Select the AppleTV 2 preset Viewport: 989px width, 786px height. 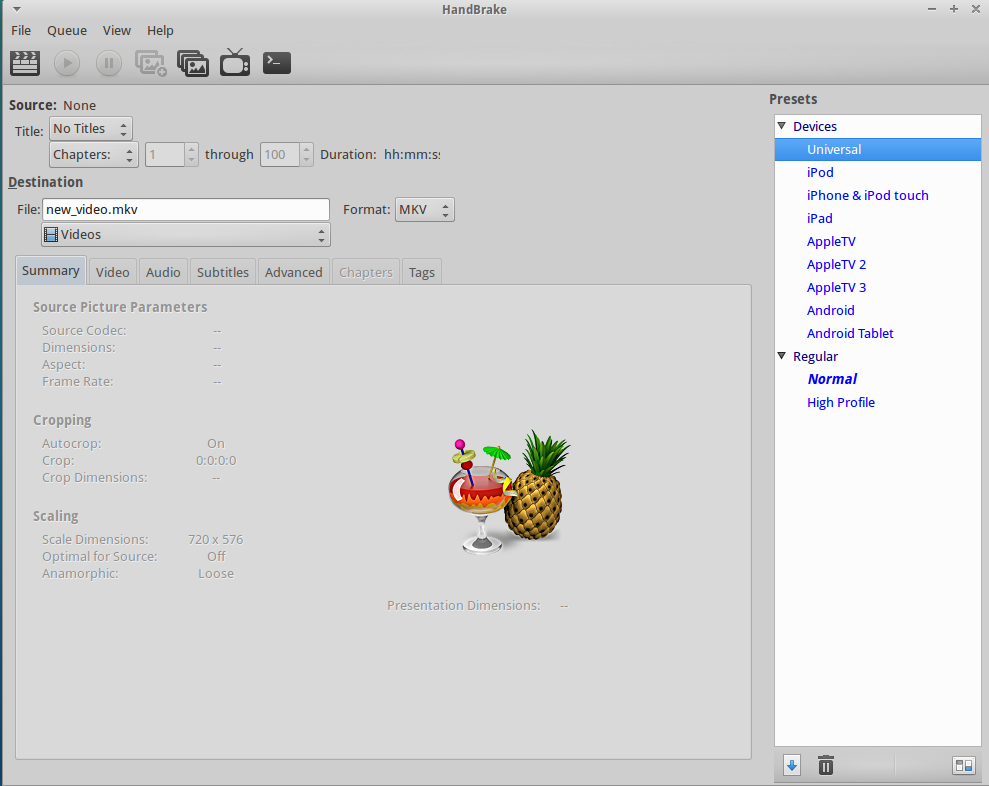[x=877, y=264]
